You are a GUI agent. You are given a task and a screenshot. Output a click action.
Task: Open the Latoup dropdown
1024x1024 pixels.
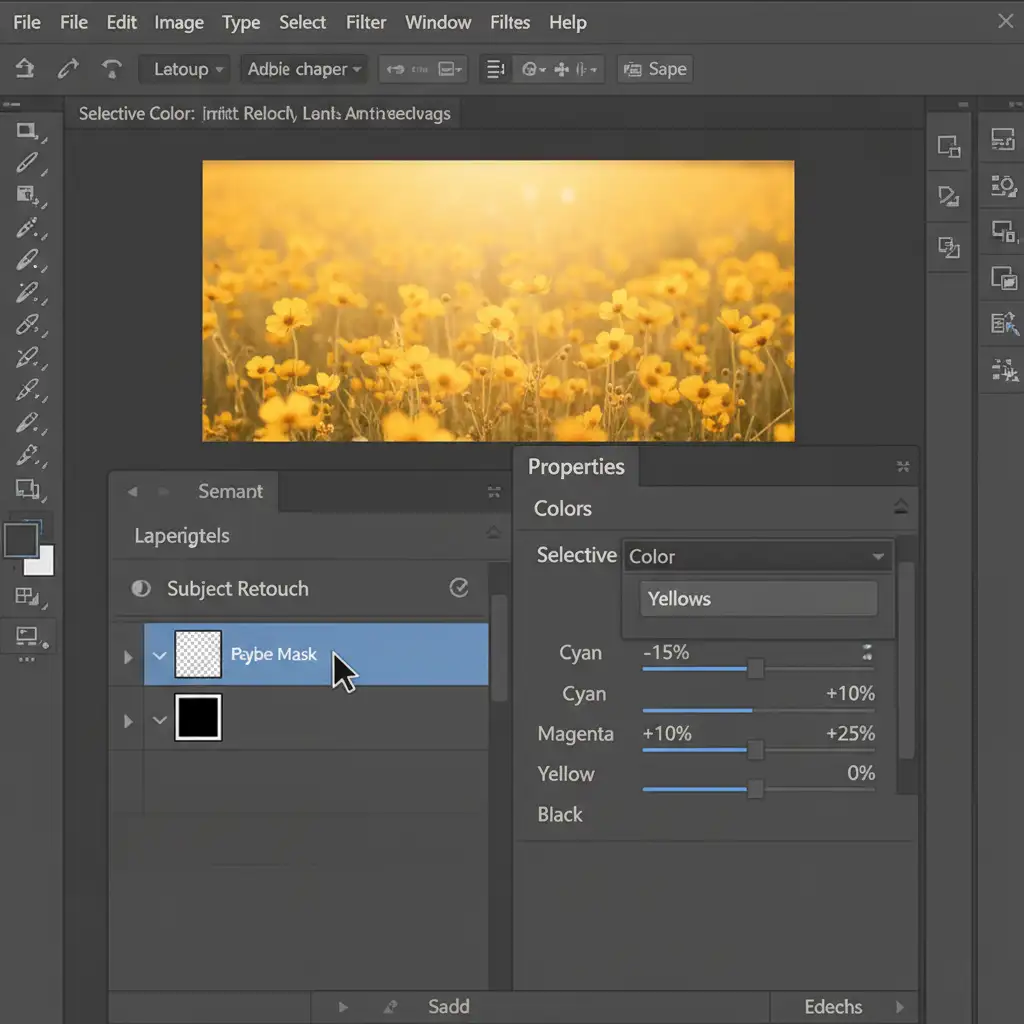pos(184,69)
